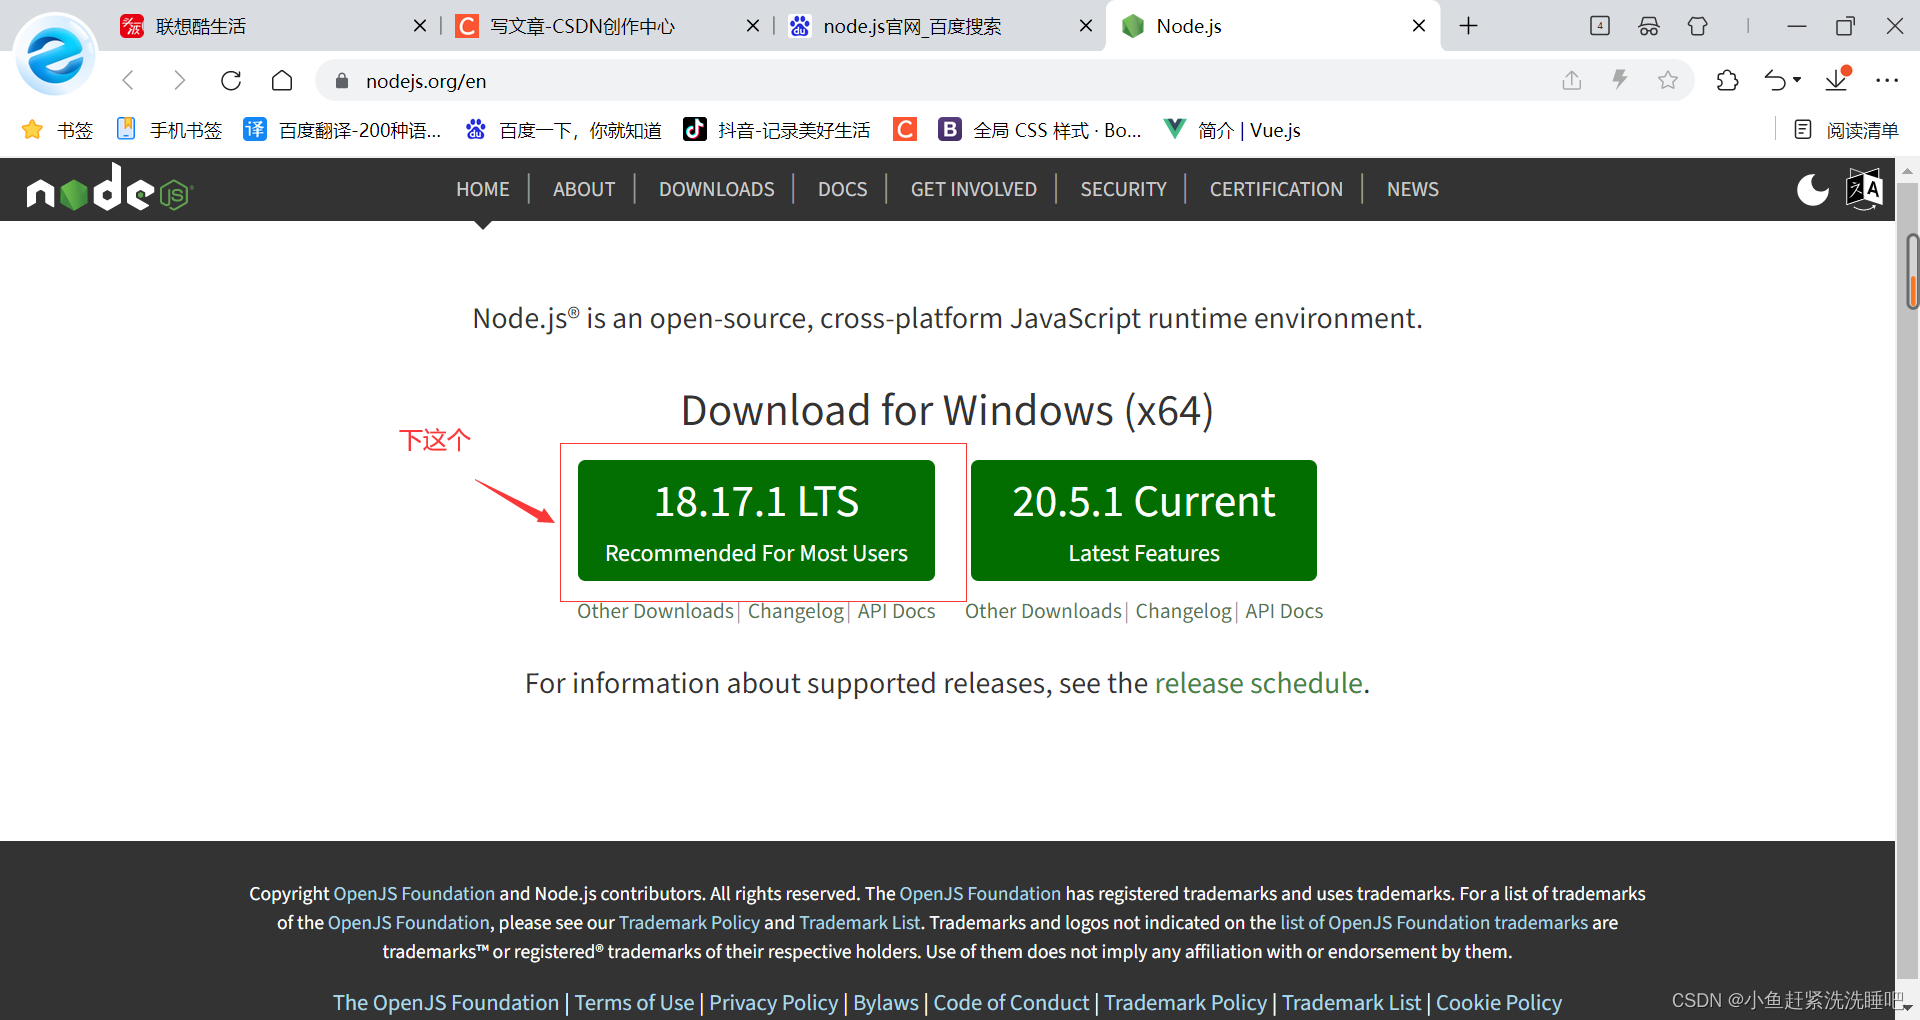The image size is (1920, 1020).
Task: Open the DOWNLOADS menu on Node.js site
Action: click(x=716, y=189)
